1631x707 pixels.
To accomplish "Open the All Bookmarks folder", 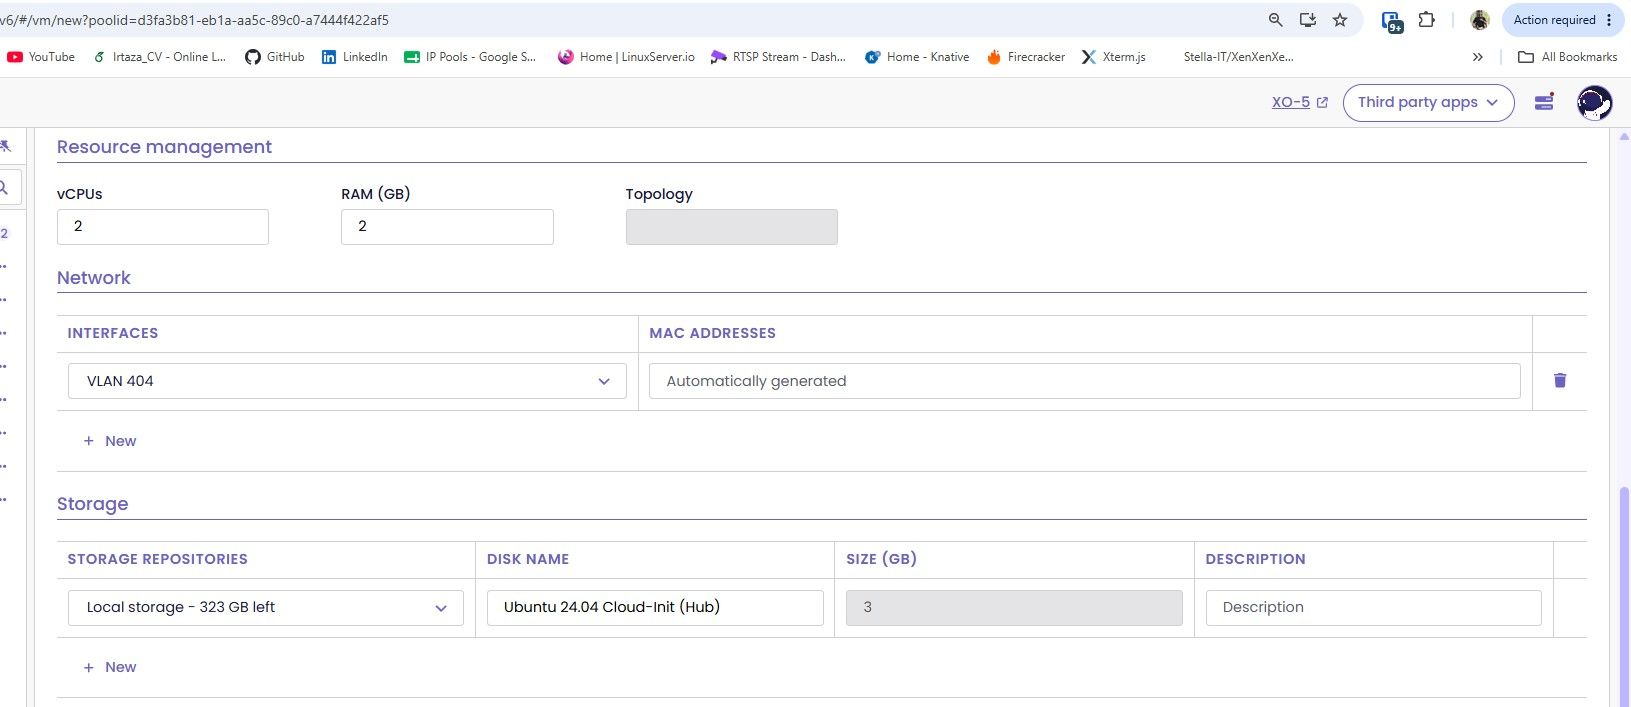I will pos(1567,57).
